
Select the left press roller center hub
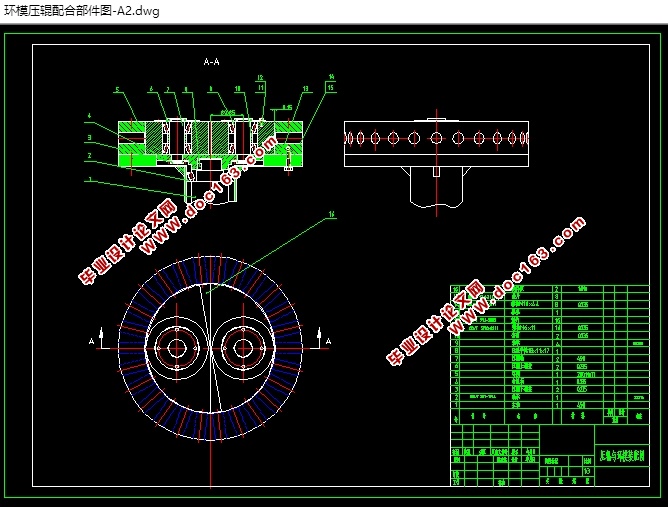click(x=176, y=348)
